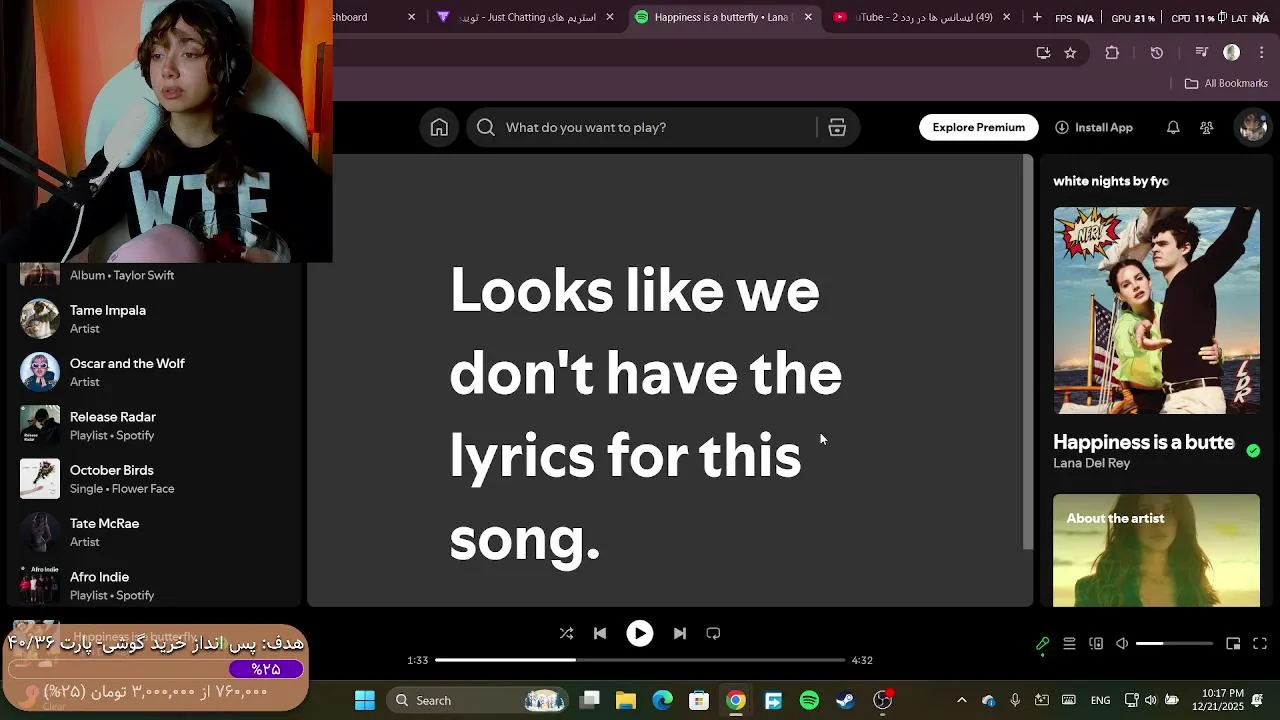Click the Release Radar cover thumbnail
1280x720 pixels.
[40, 425]
